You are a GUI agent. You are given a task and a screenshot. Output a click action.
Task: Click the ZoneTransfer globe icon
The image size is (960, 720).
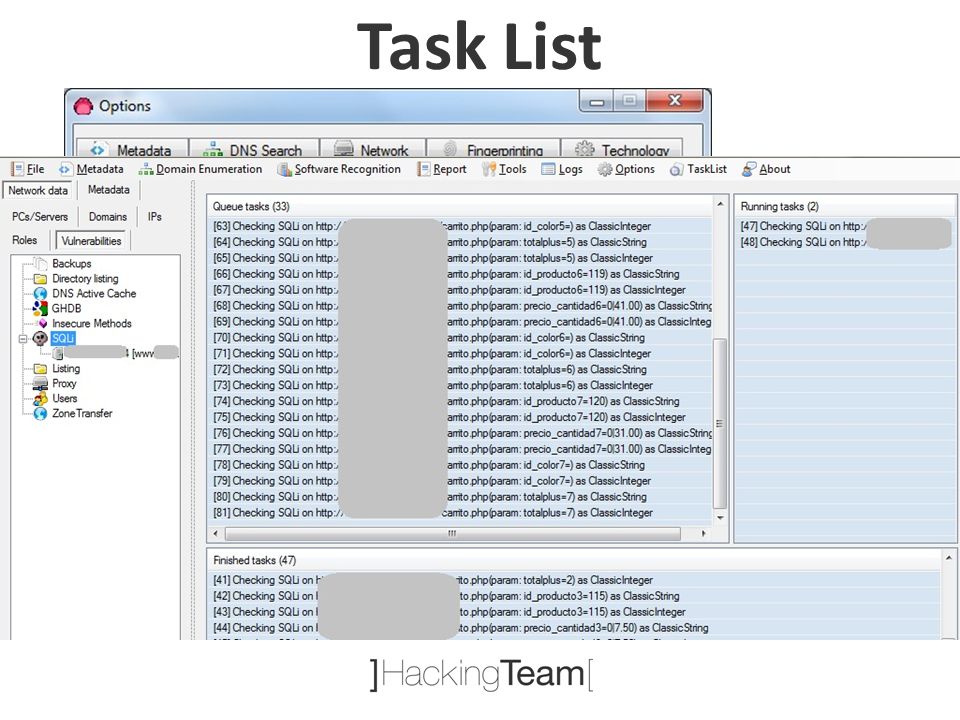(40, 413)
